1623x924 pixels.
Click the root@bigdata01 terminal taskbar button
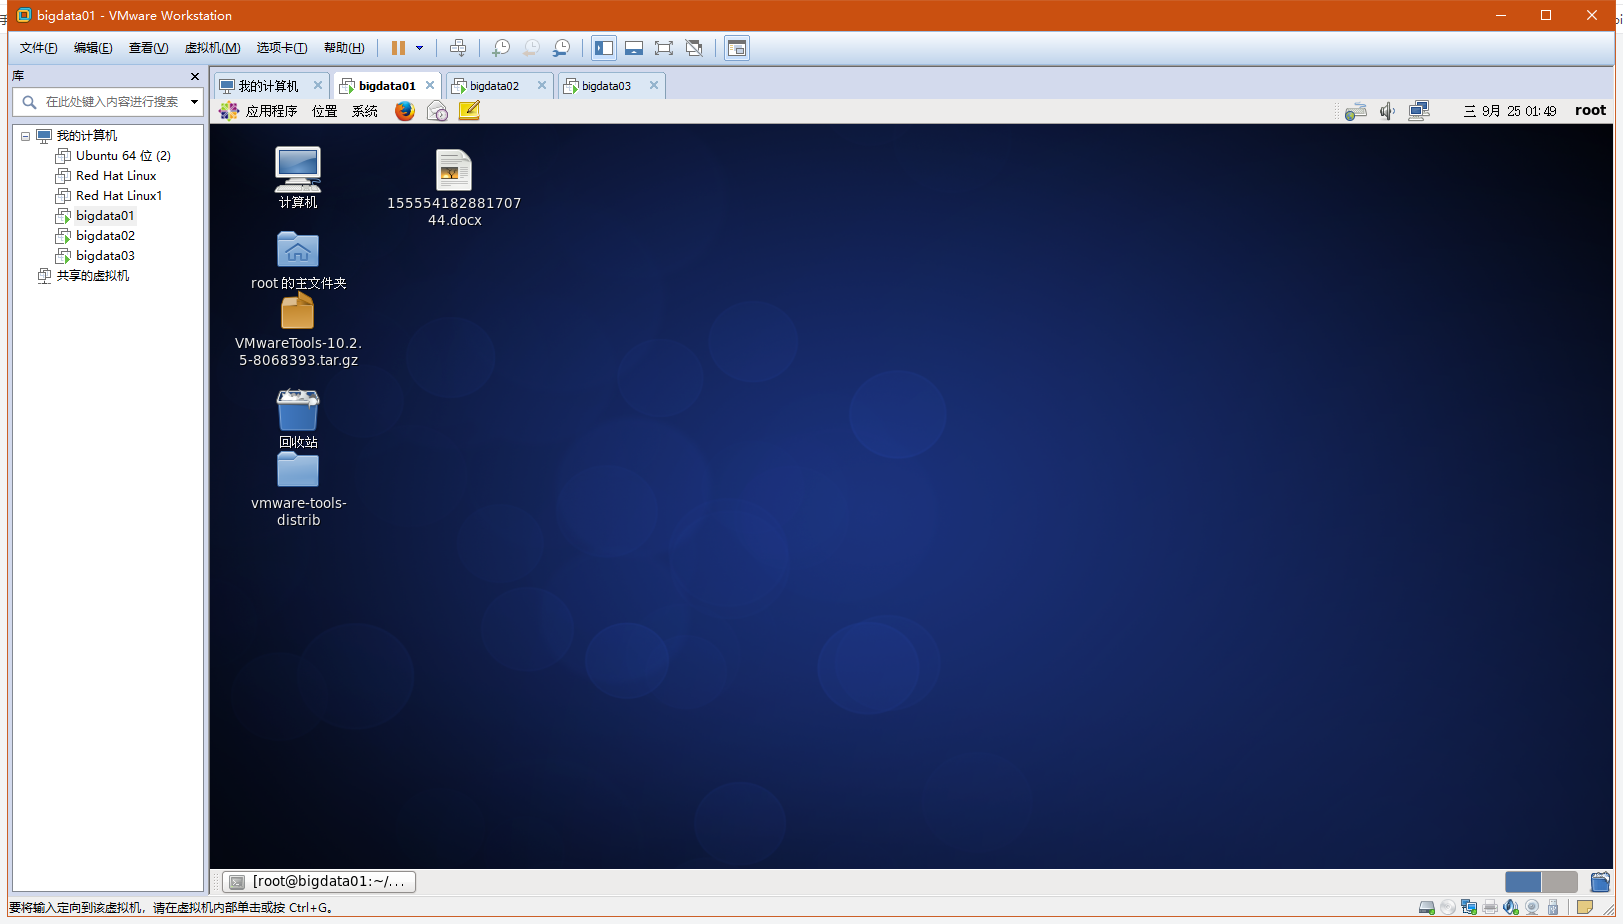[319, 881]
